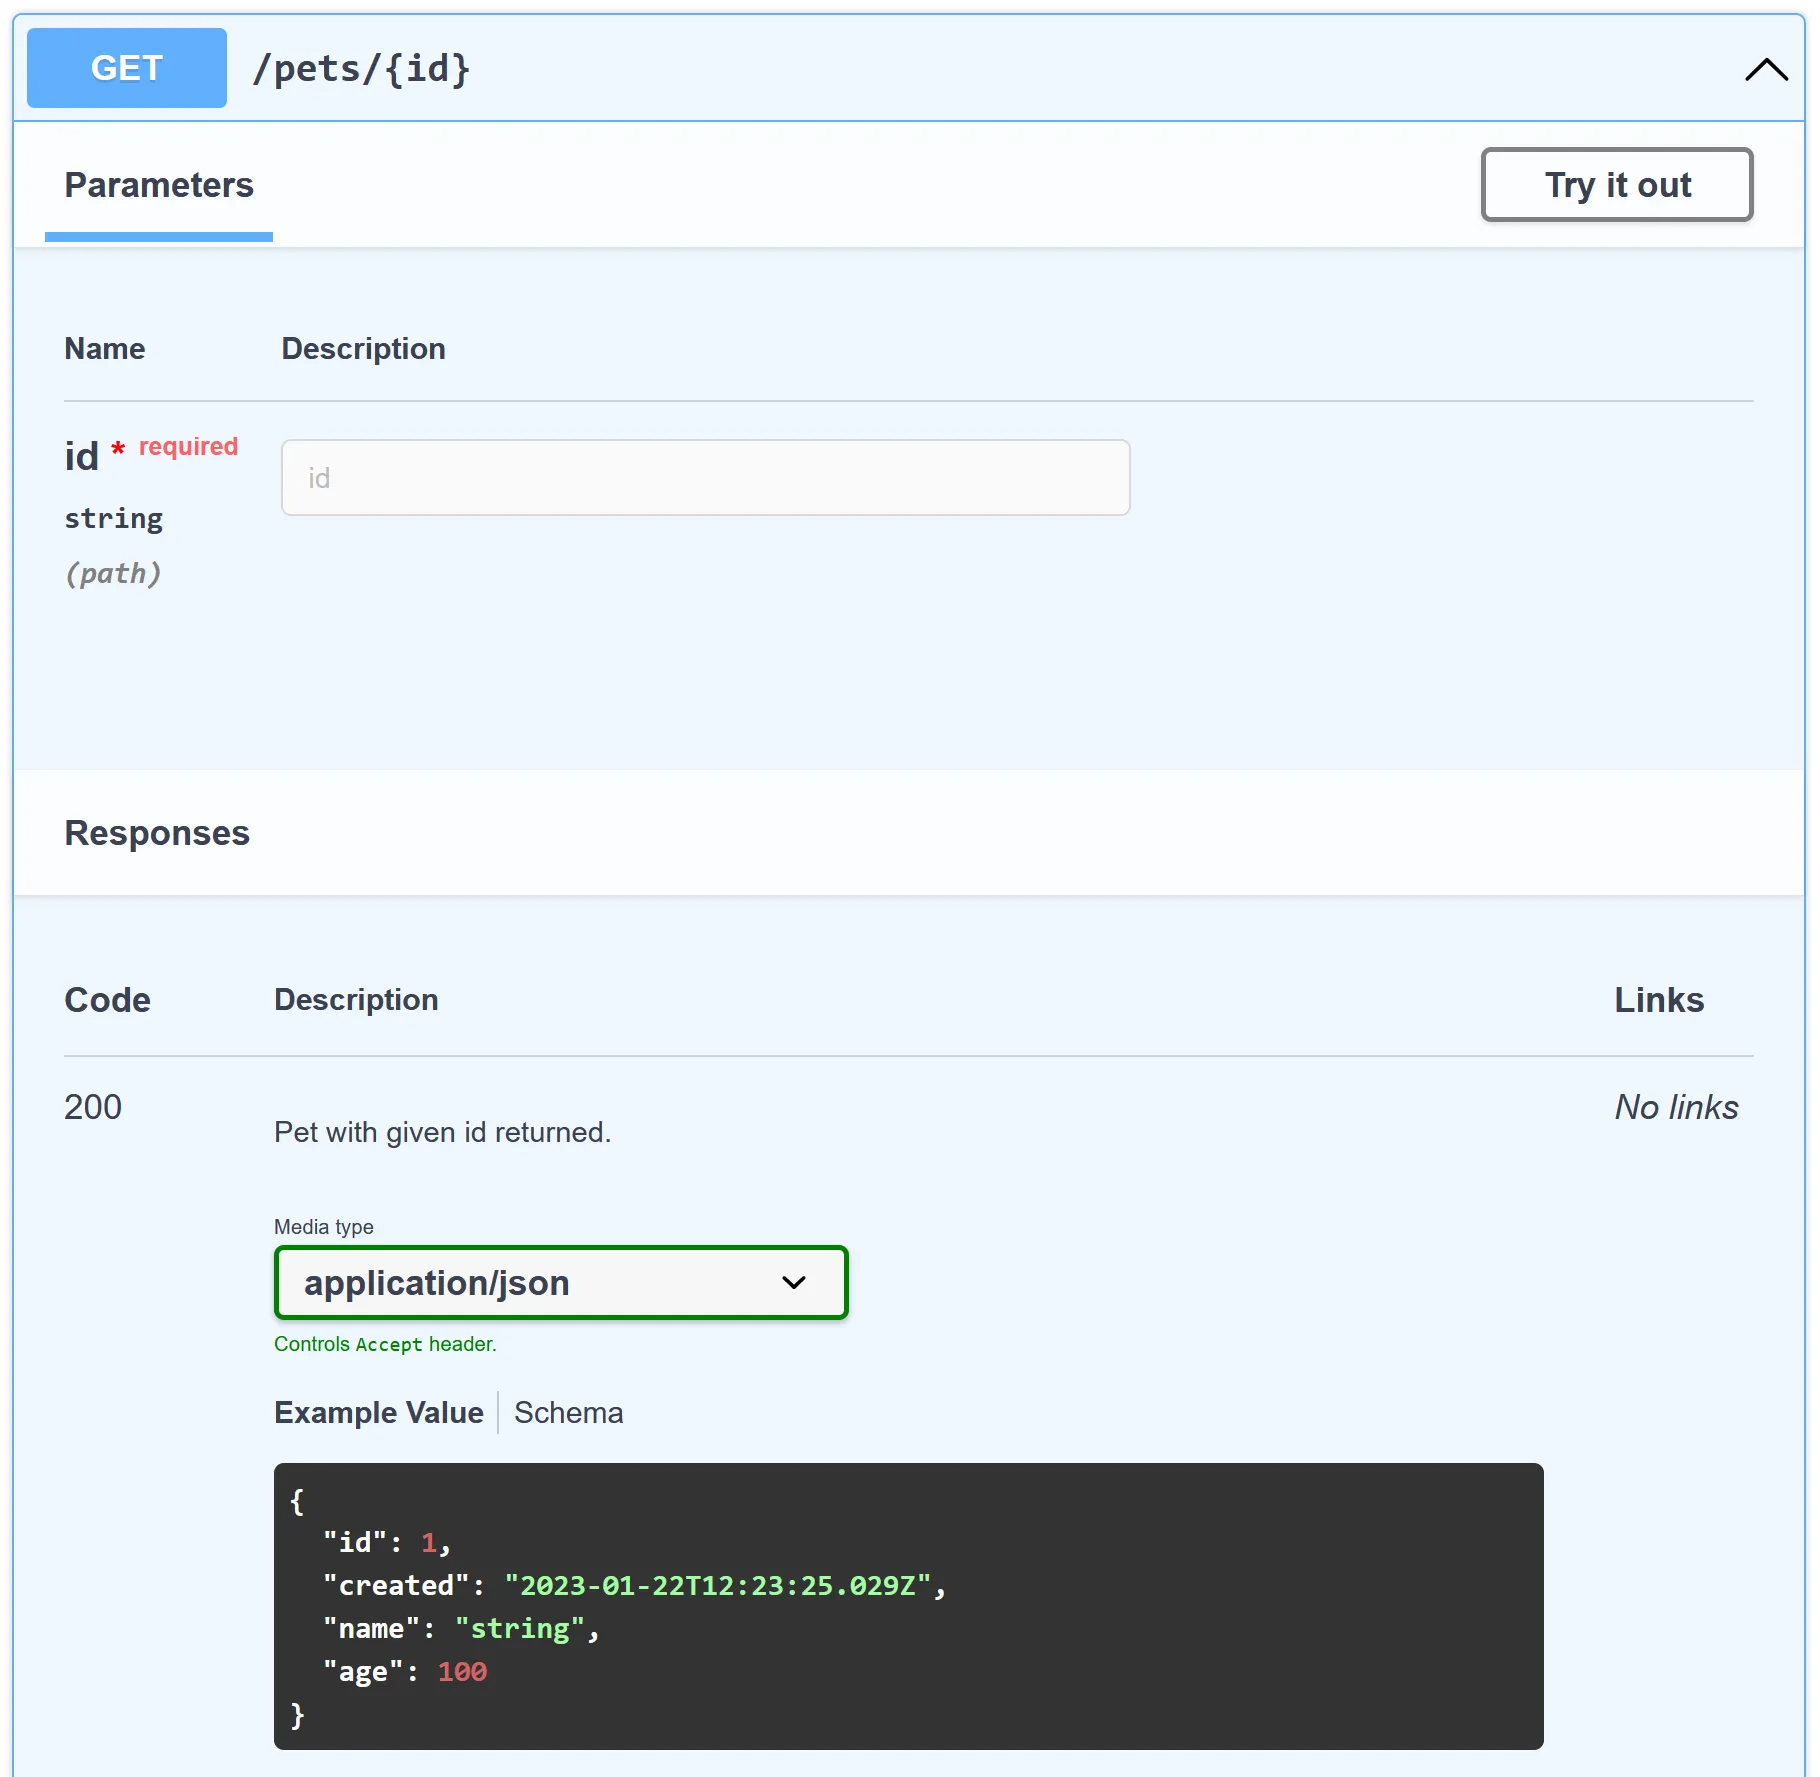Select the Parameters tab

point(159,186)
